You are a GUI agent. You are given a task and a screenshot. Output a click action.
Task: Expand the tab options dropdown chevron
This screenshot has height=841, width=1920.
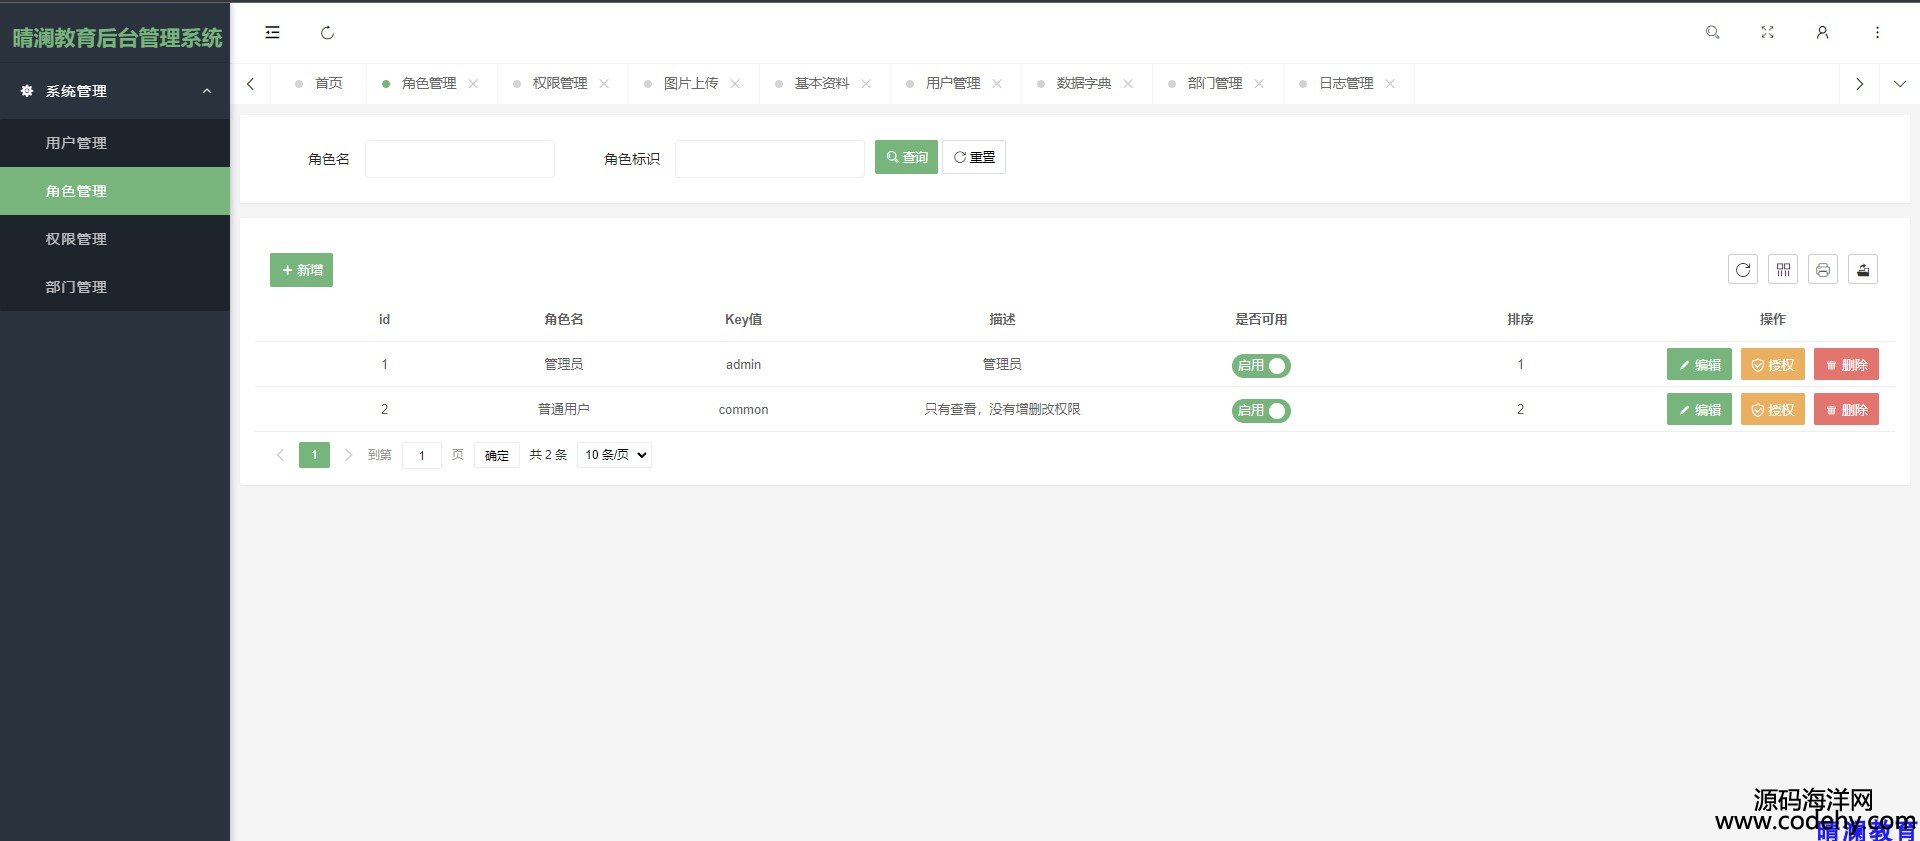pos(1899,84)
